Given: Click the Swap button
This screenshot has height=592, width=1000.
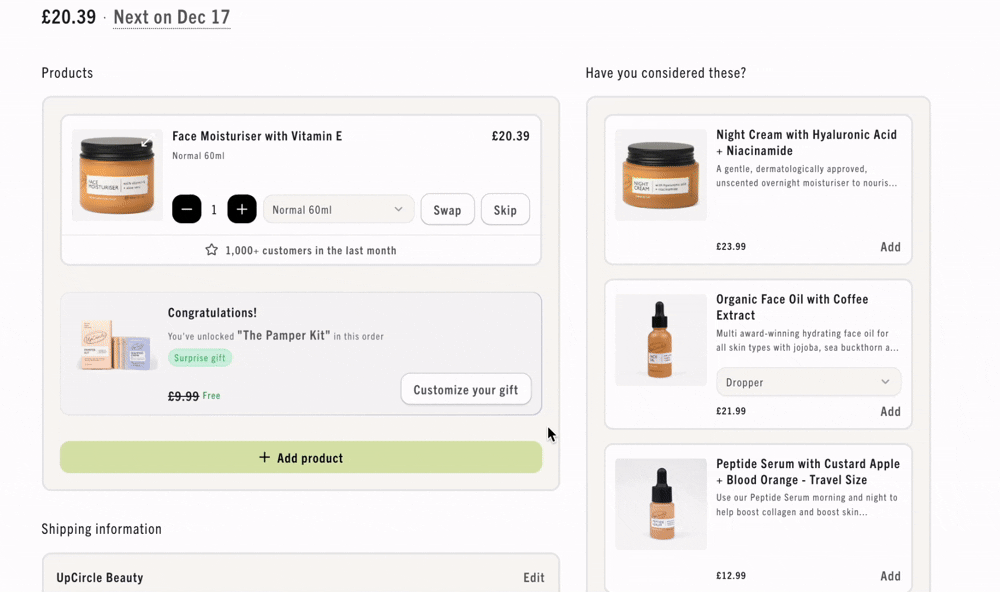Looking at the screenshot, I should click(x=447, y=210).
